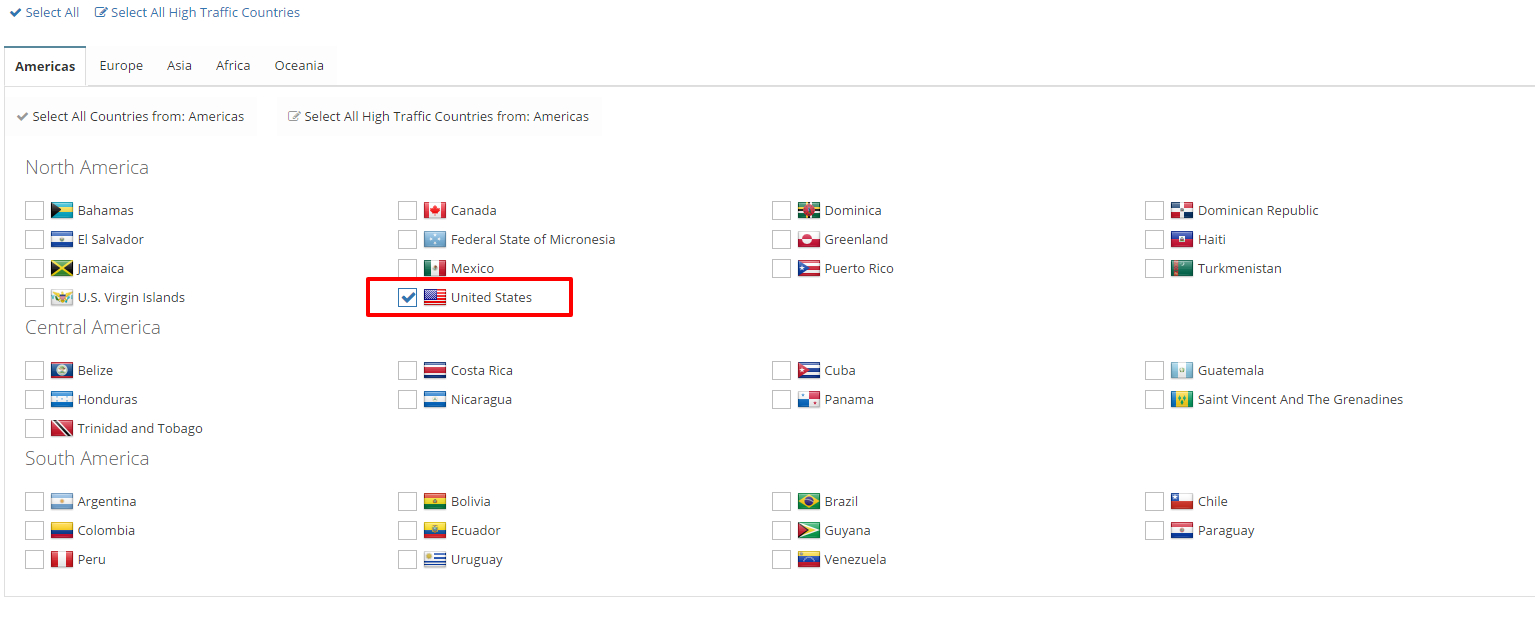1535x617 pixels.
Task: Click the Brazil flag icon
Action: (809, 501)
